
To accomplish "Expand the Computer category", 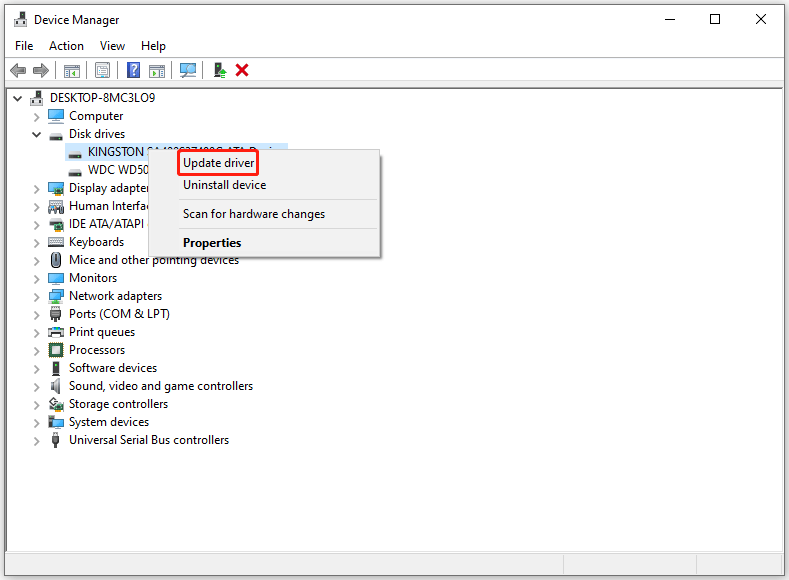I will tap(36, 117).
